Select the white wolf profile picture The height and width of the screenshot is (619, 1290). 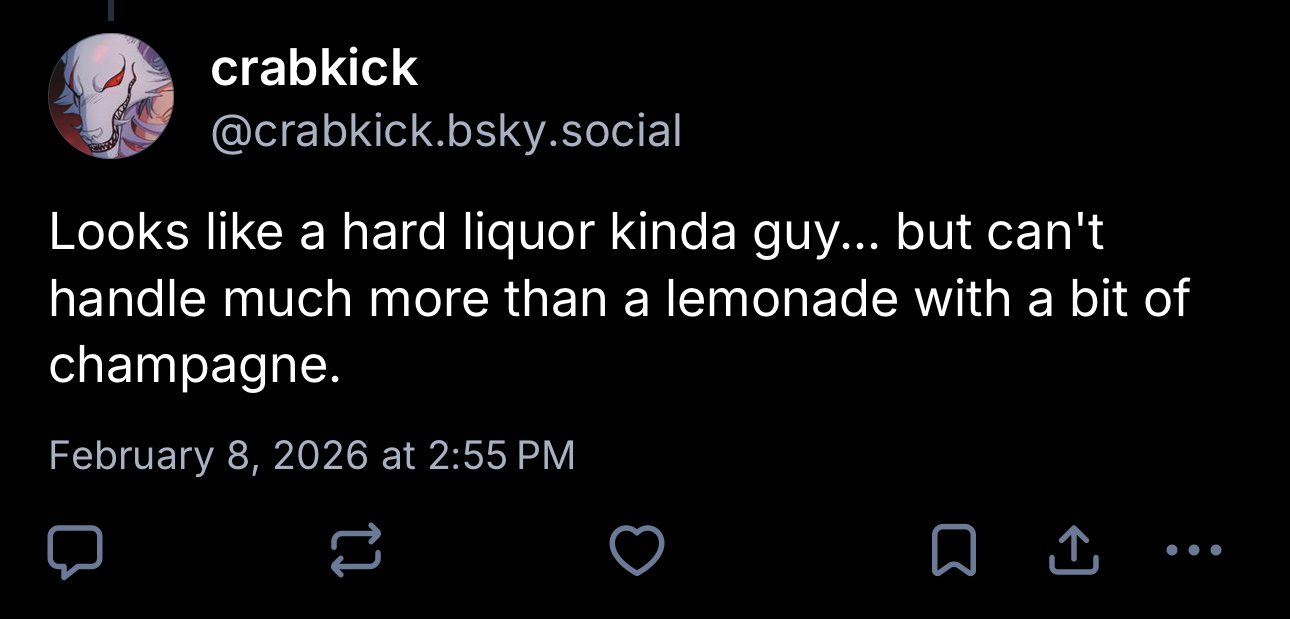[111, 96]
